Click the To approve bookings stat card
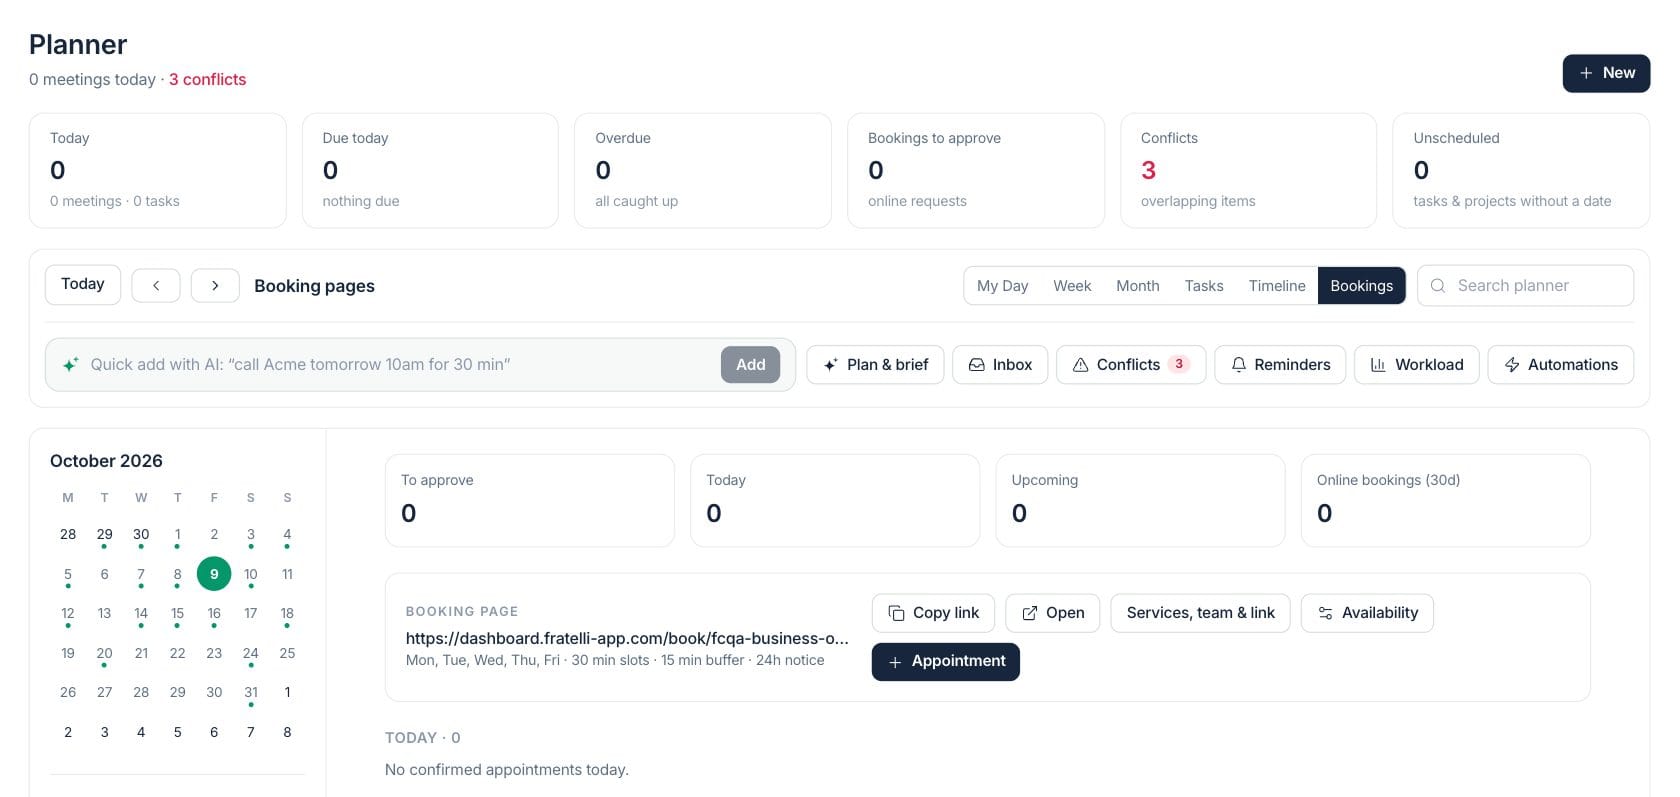 point(530,500)
